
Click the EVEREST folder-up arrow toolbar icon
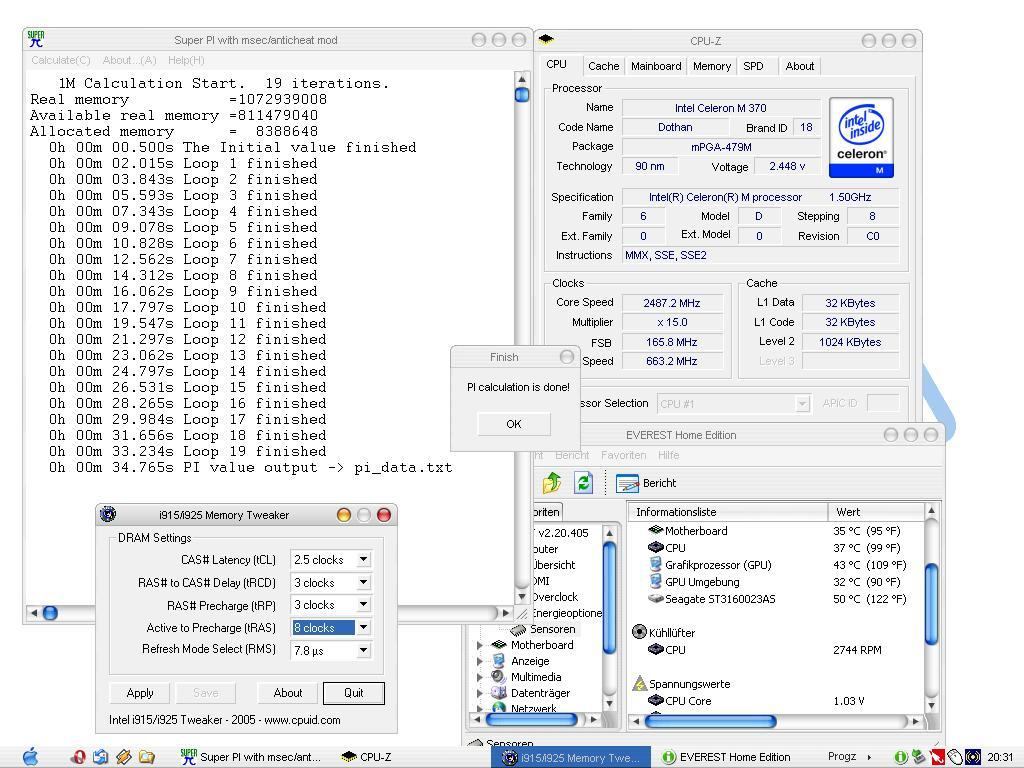552,483
